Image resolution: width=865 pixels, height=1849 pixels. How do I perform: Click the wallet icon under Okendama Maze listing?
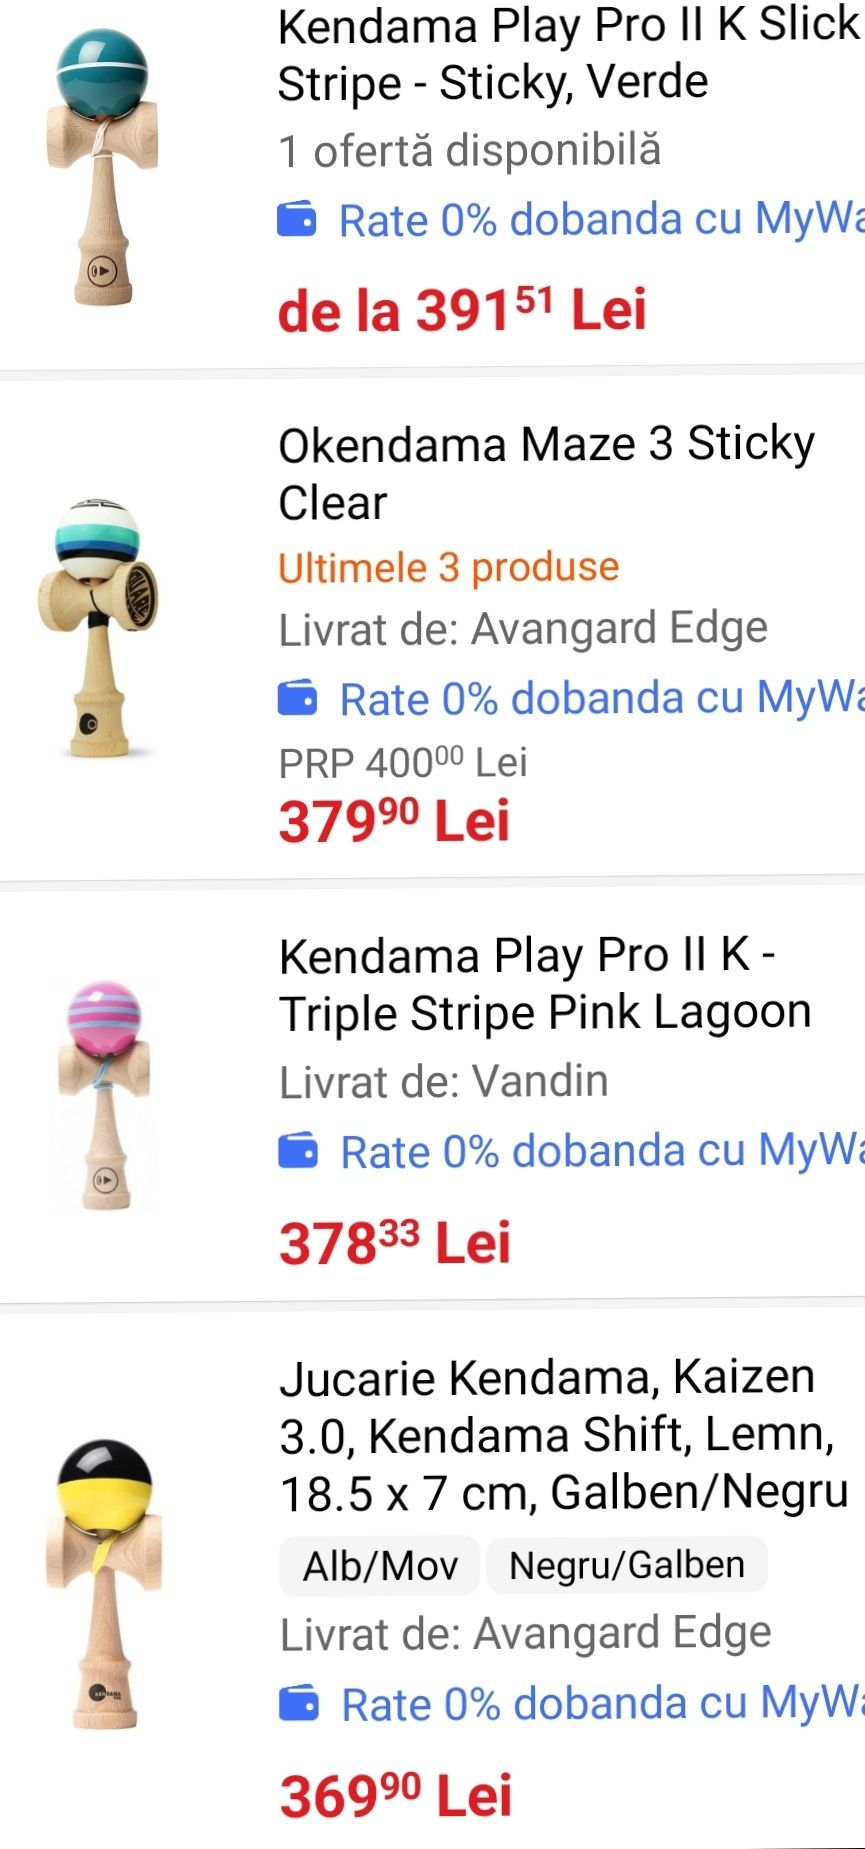point(297,698)
